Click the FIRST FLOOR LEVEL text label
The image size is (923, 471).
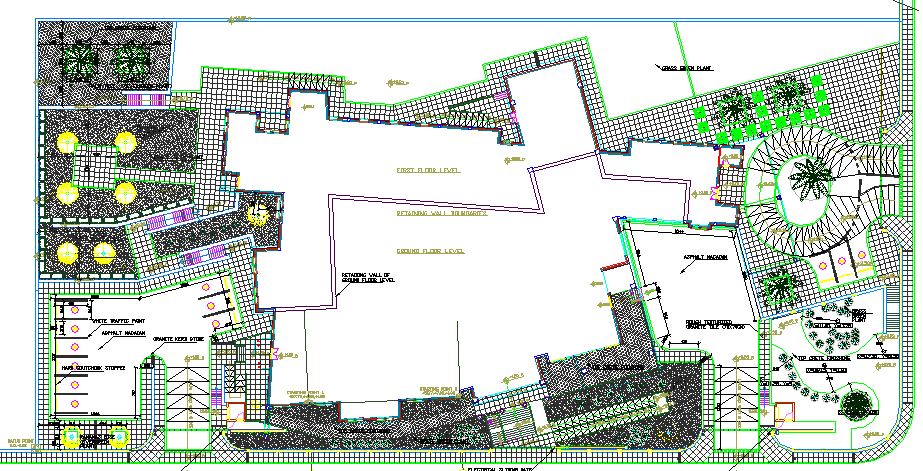click(428, 171)
